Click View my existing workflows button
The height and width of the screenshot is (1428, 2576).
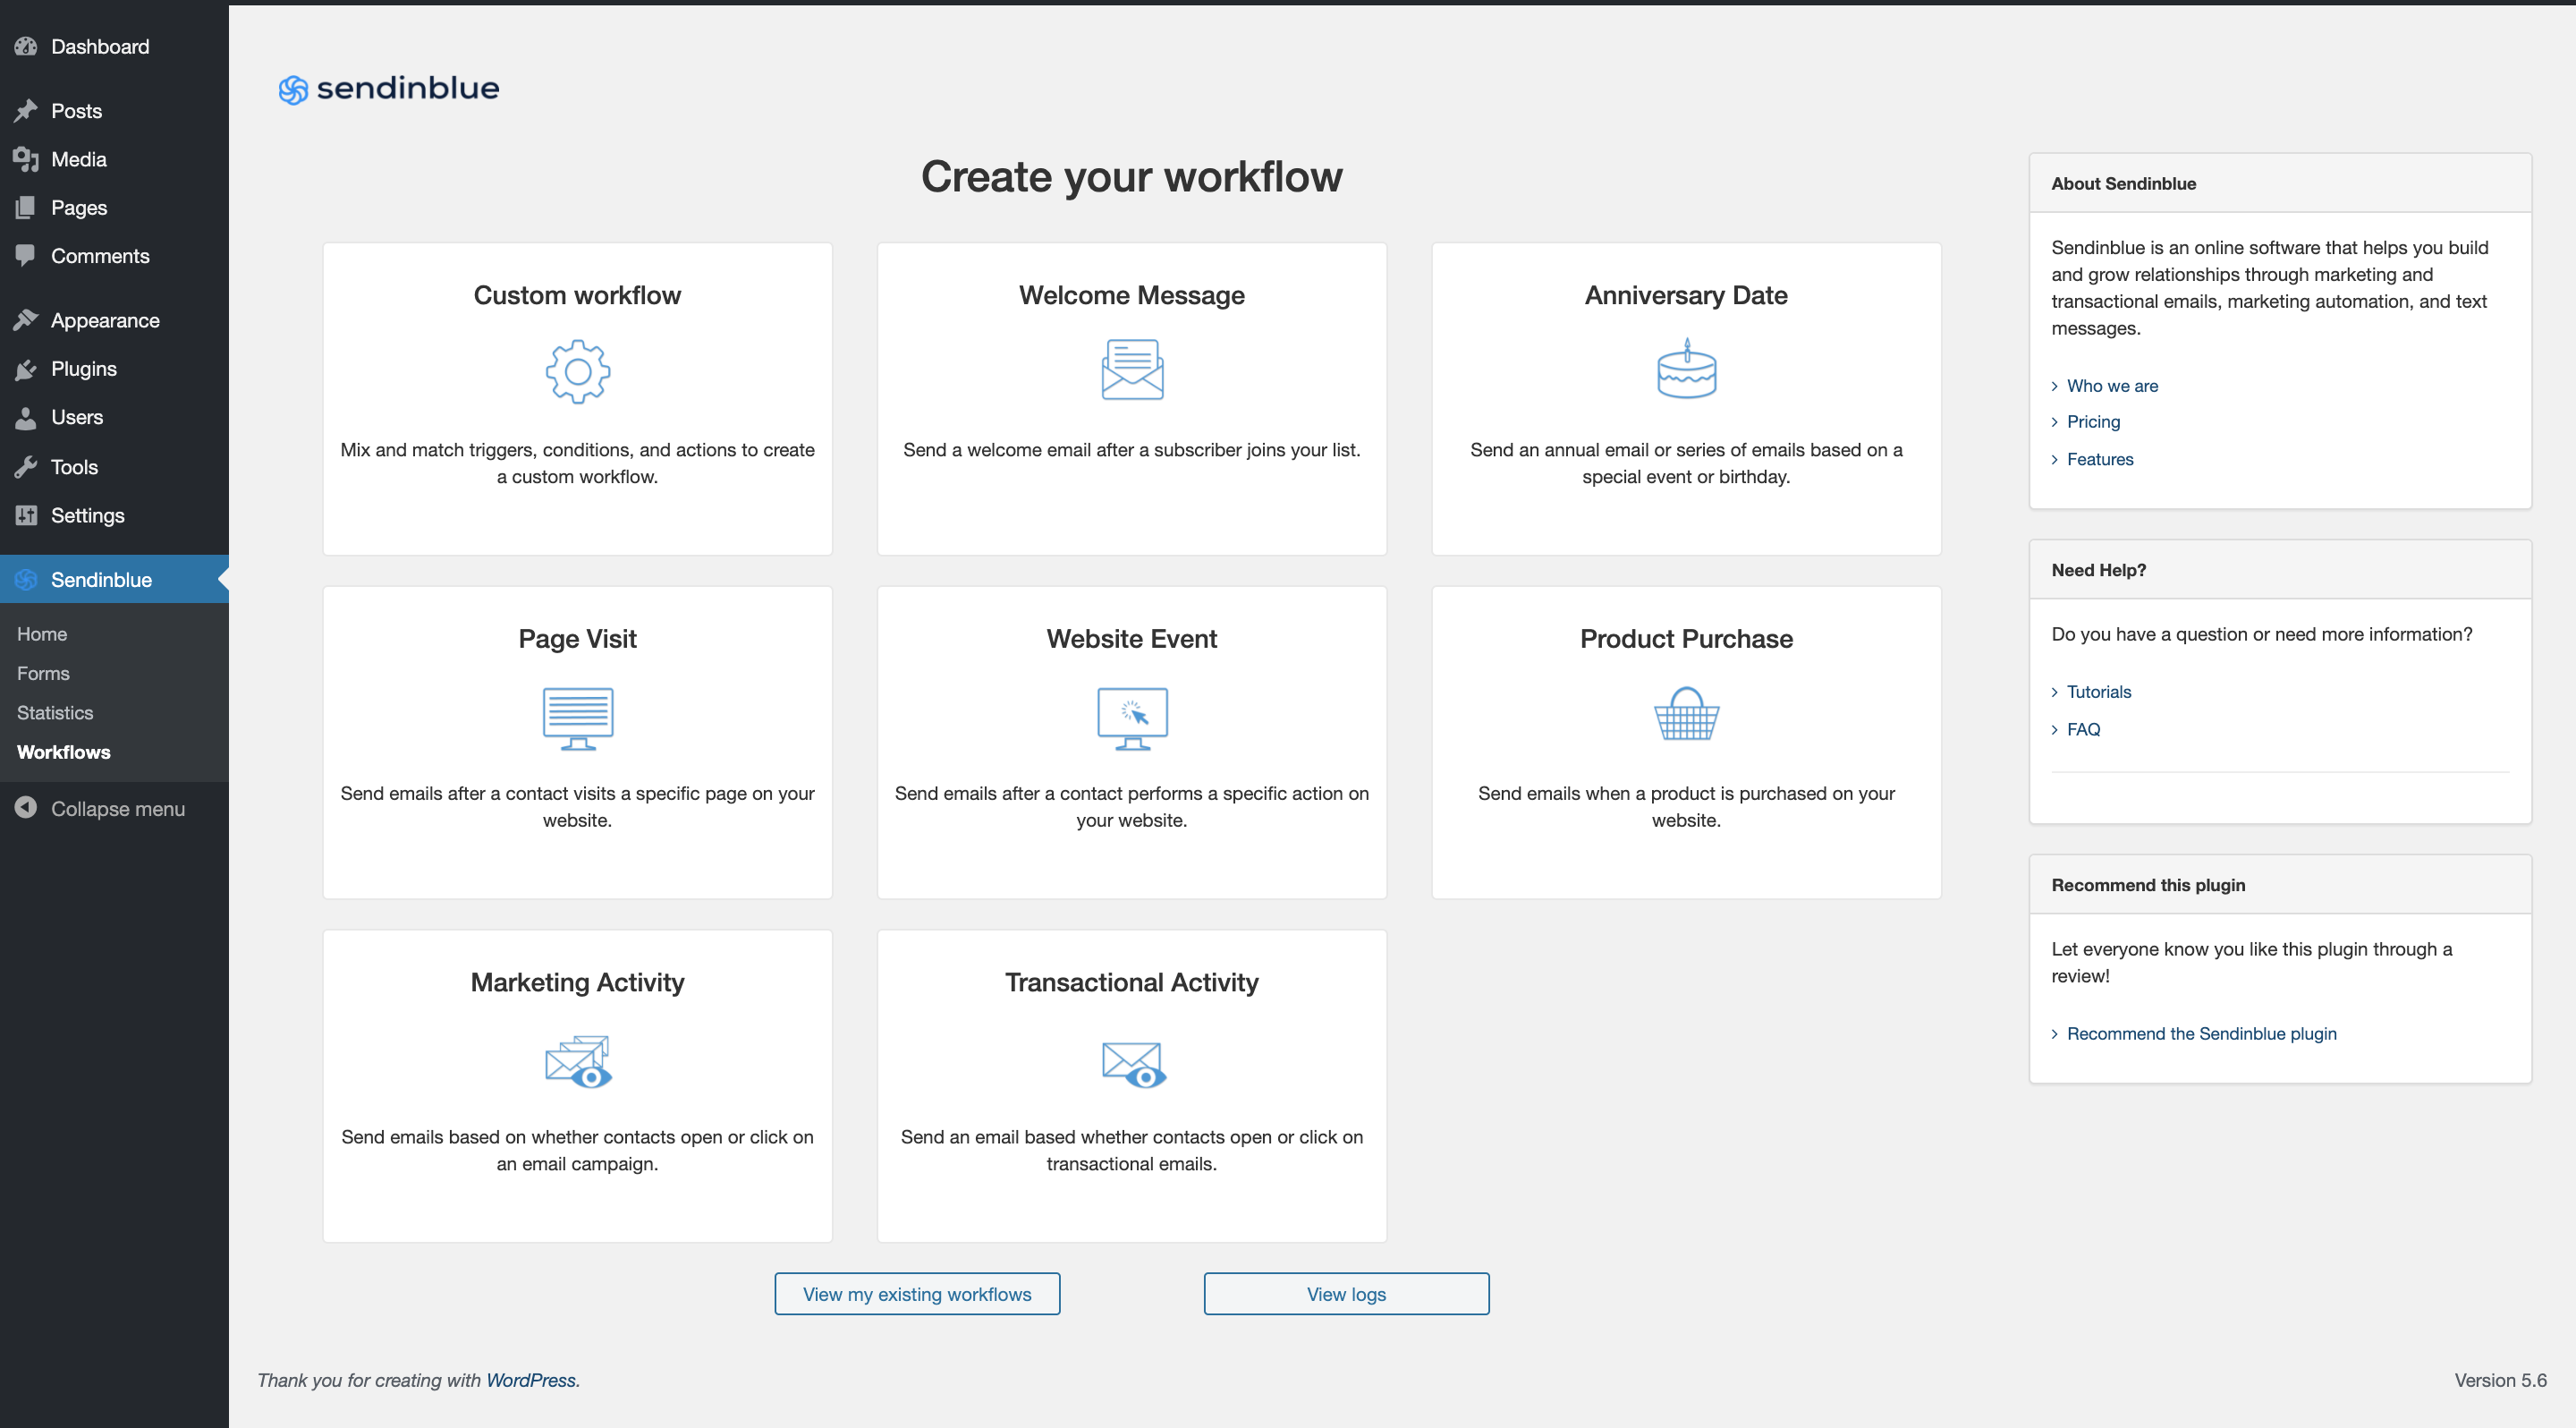[916, 1293]
